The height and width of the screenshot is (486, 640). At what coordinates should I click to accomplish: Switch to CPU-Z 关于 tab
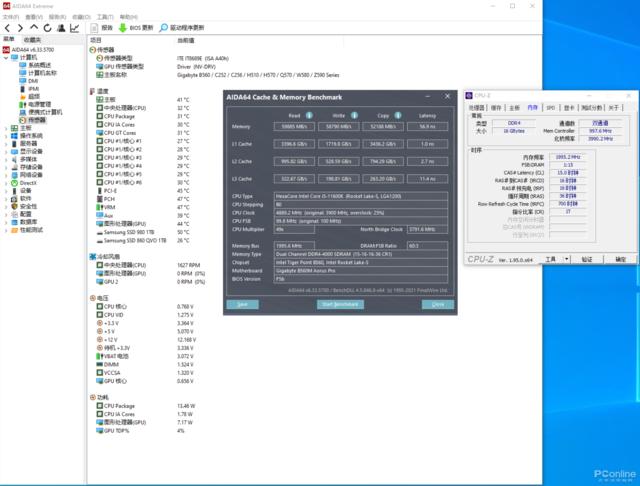point(613,108)
